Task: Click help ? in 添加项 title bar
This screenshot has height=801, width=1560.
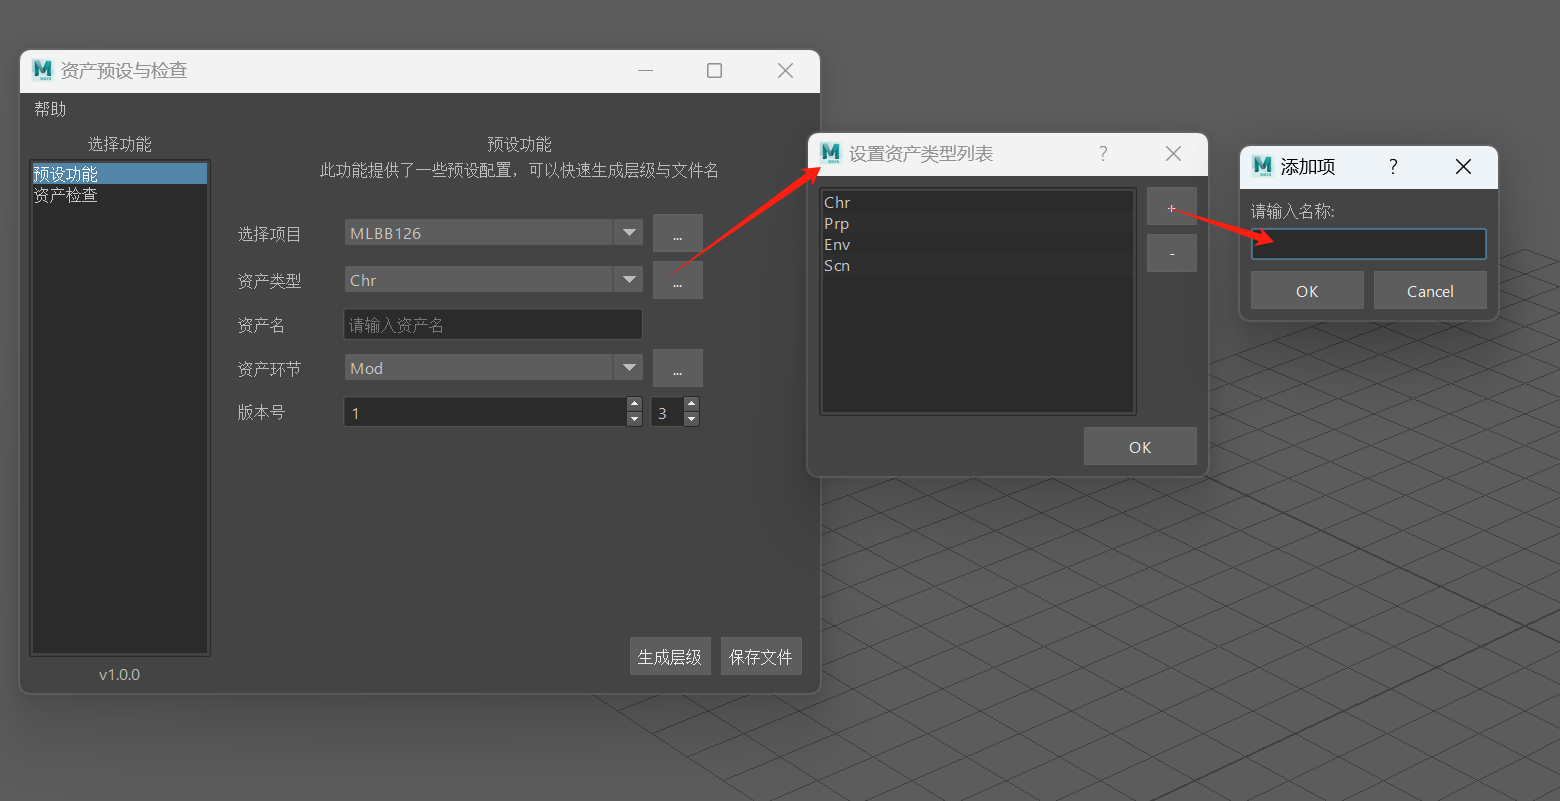Action: [1393, 167]
